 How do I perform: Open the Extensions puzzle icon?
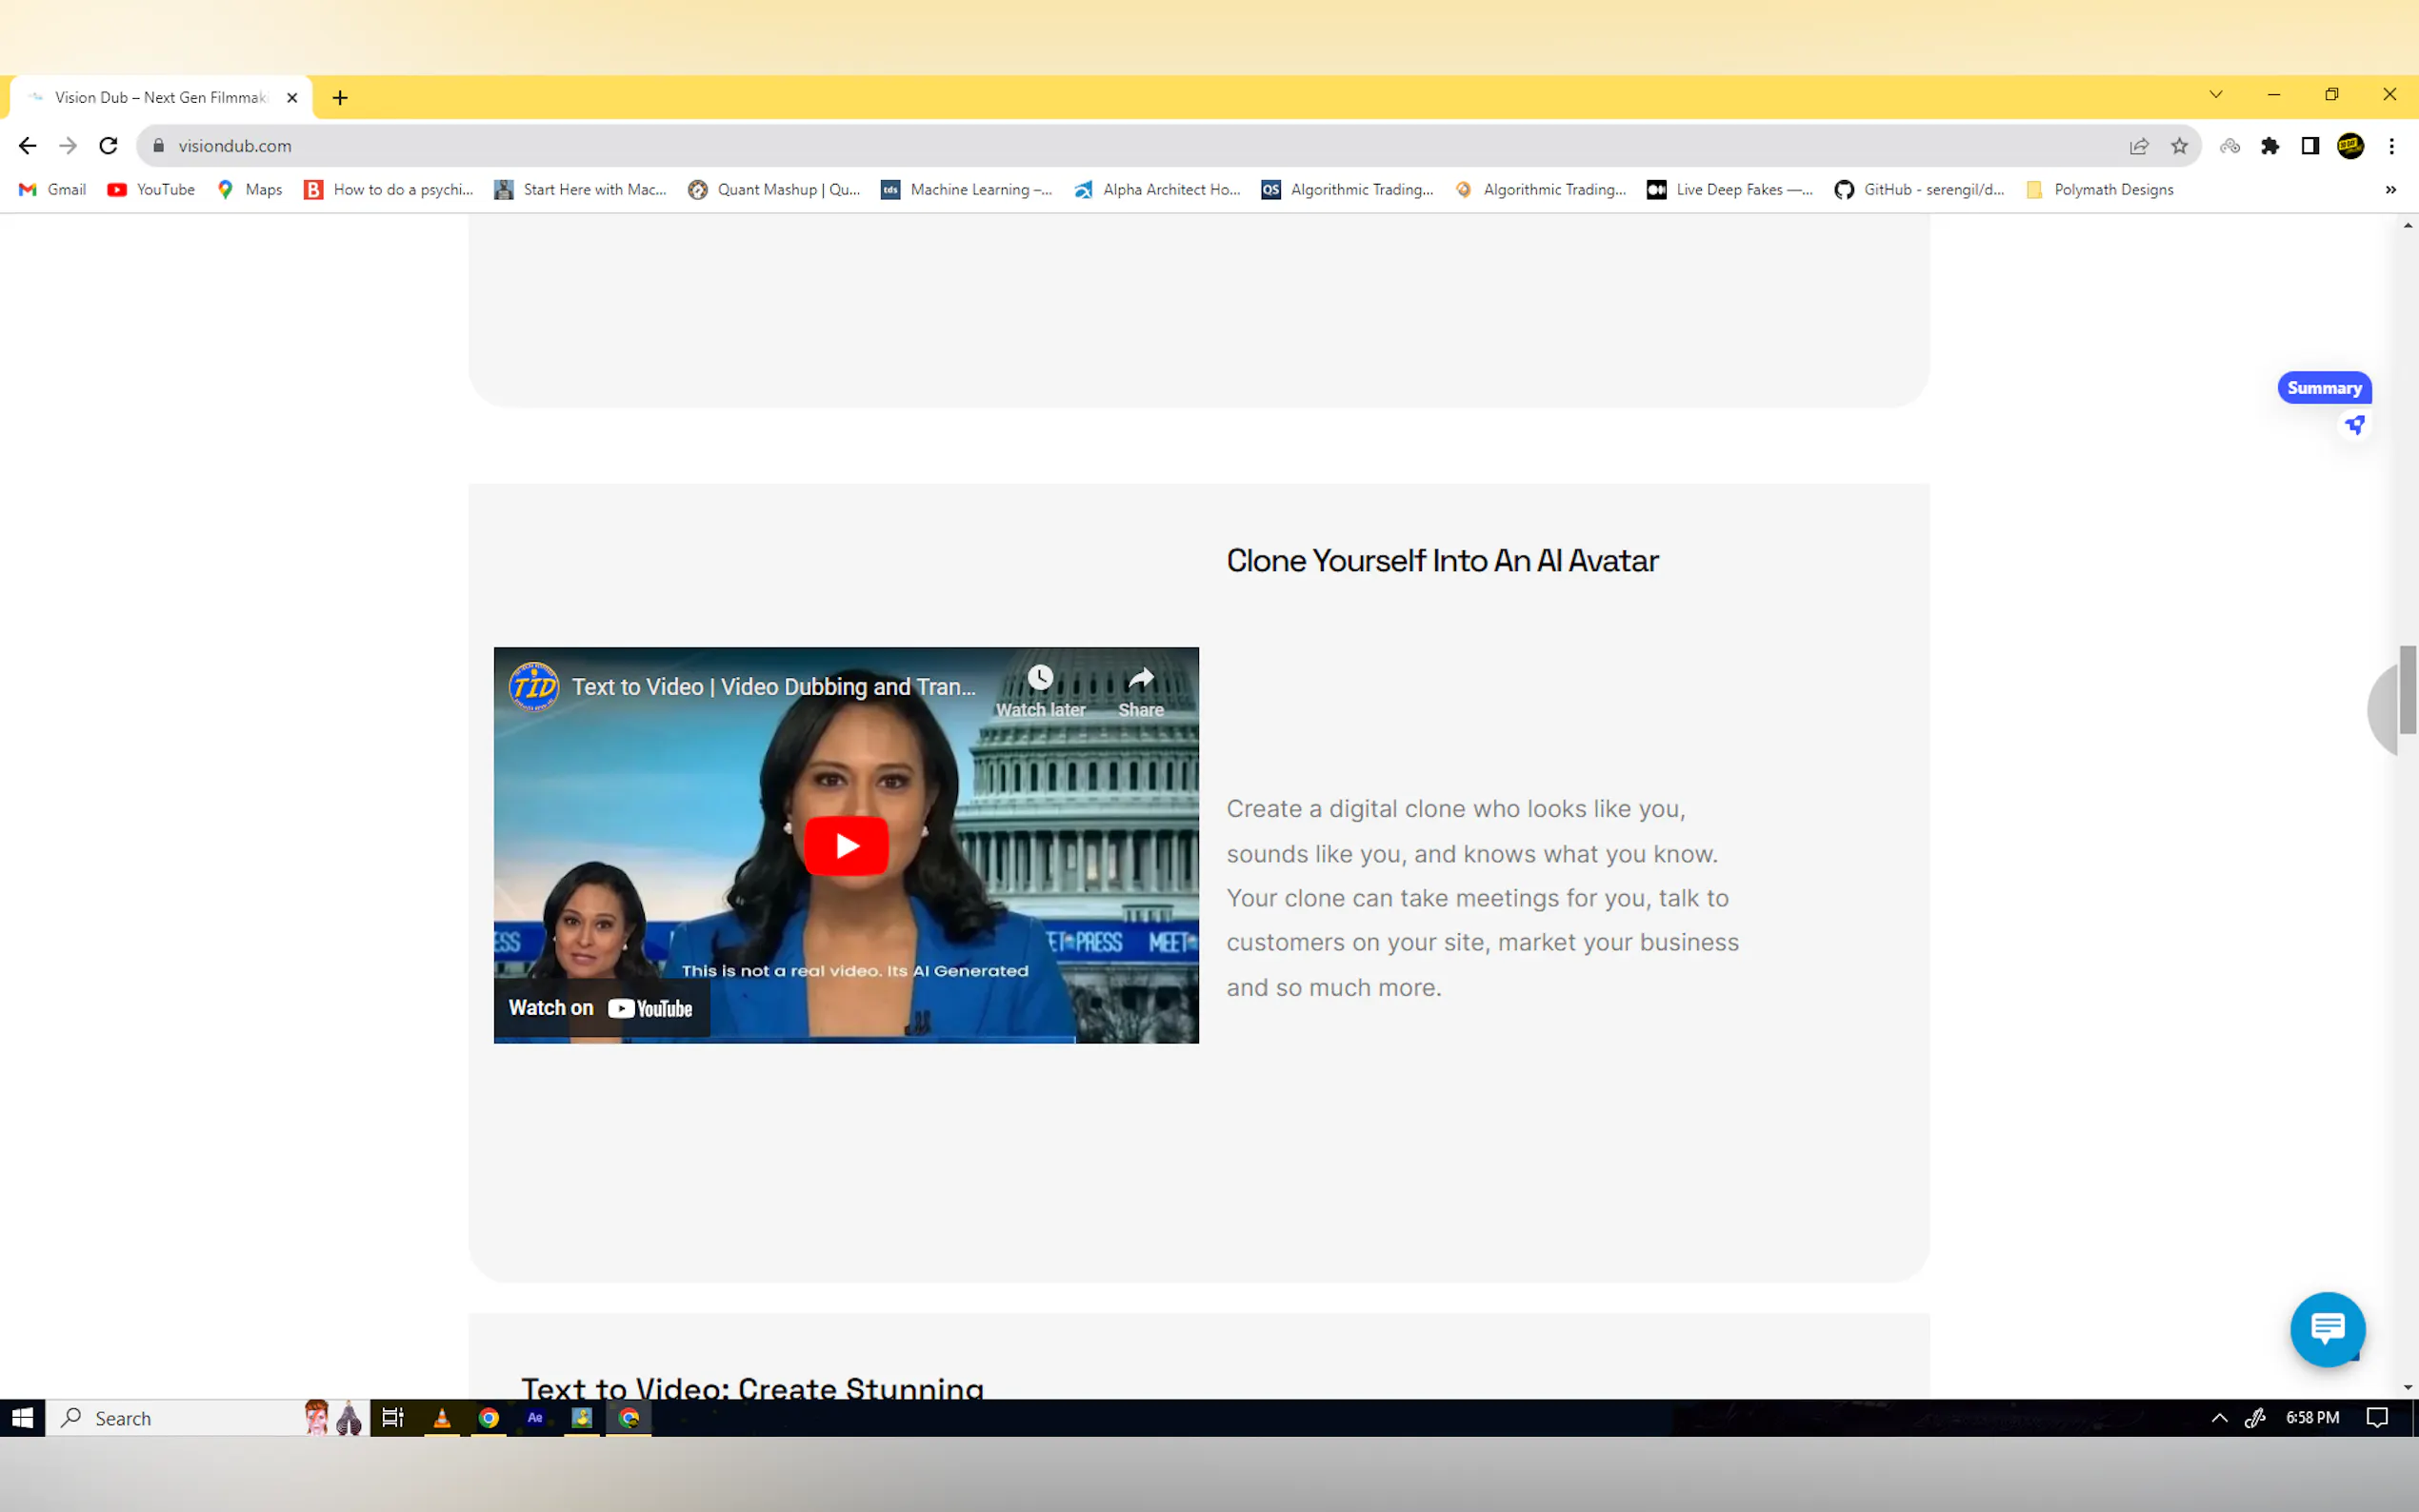[x=2270, y=146]
